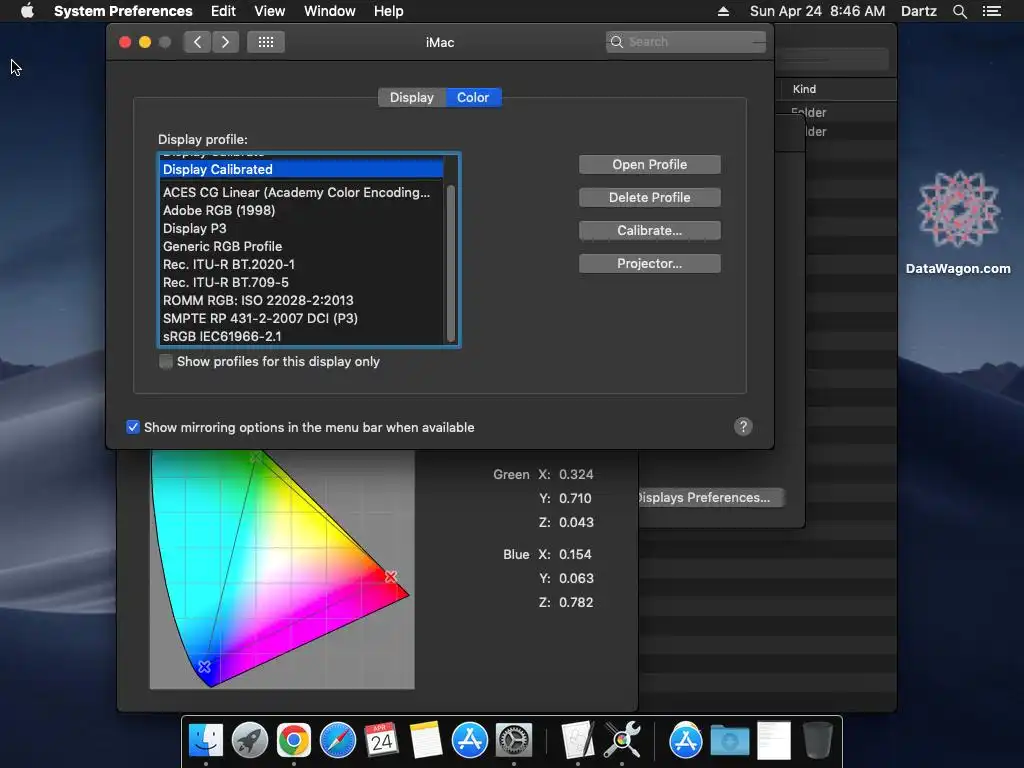
Task: Open the yellow Notes icon in Dock
Action: (425, 740)
